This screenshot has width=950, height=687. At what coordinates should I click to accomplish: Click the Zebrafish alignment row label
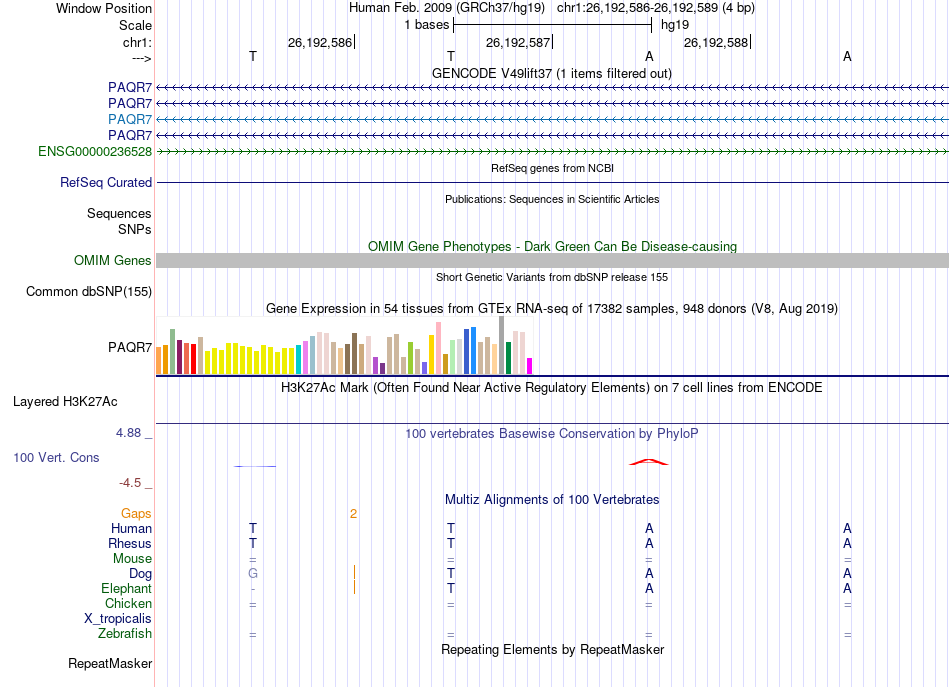125,634
